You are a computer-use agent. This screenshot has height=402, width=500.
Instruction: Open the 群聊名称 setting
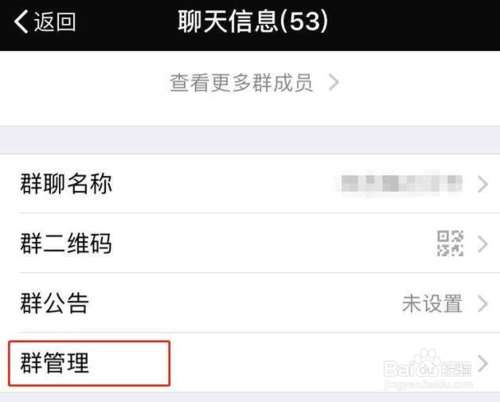(x=250, y=184)
